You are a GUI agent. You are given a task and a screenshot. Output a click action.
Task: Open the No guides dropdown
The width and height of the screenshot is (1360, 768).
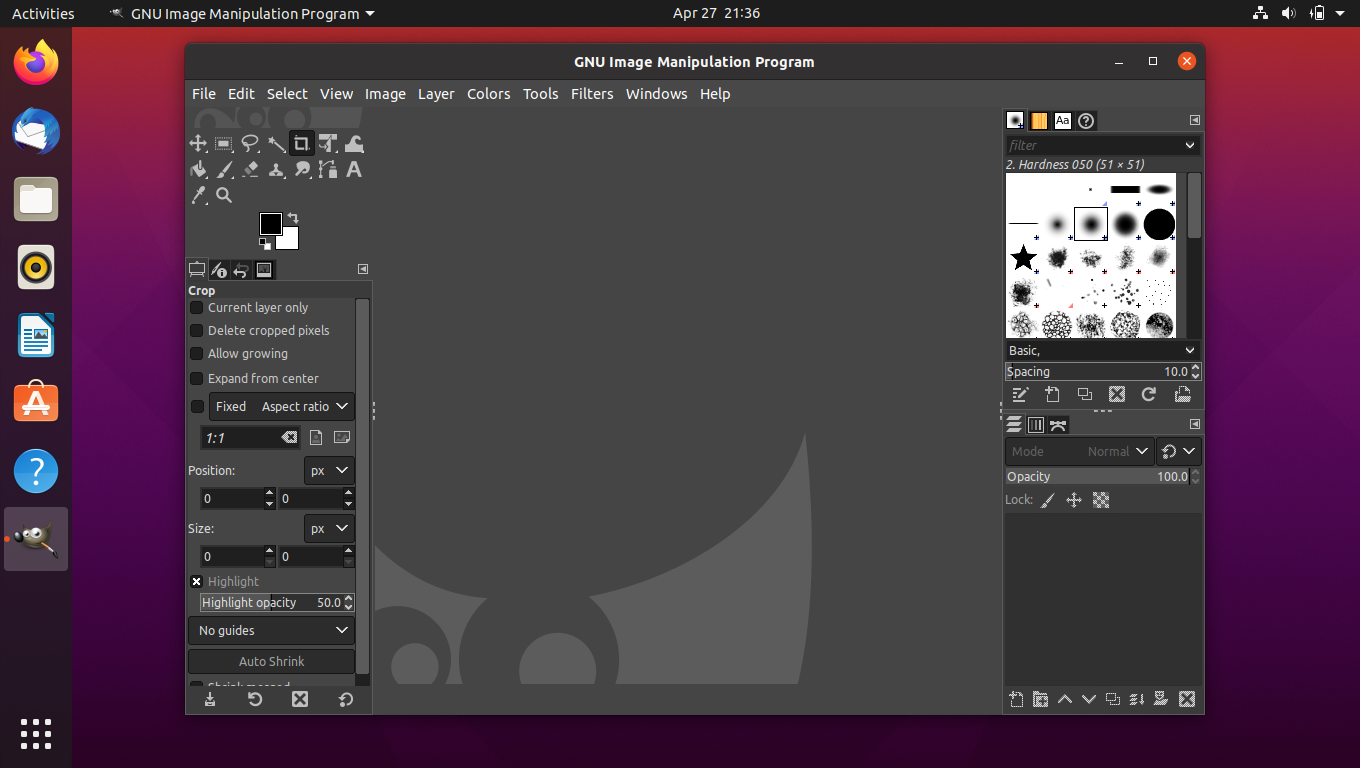pos(271,630)
